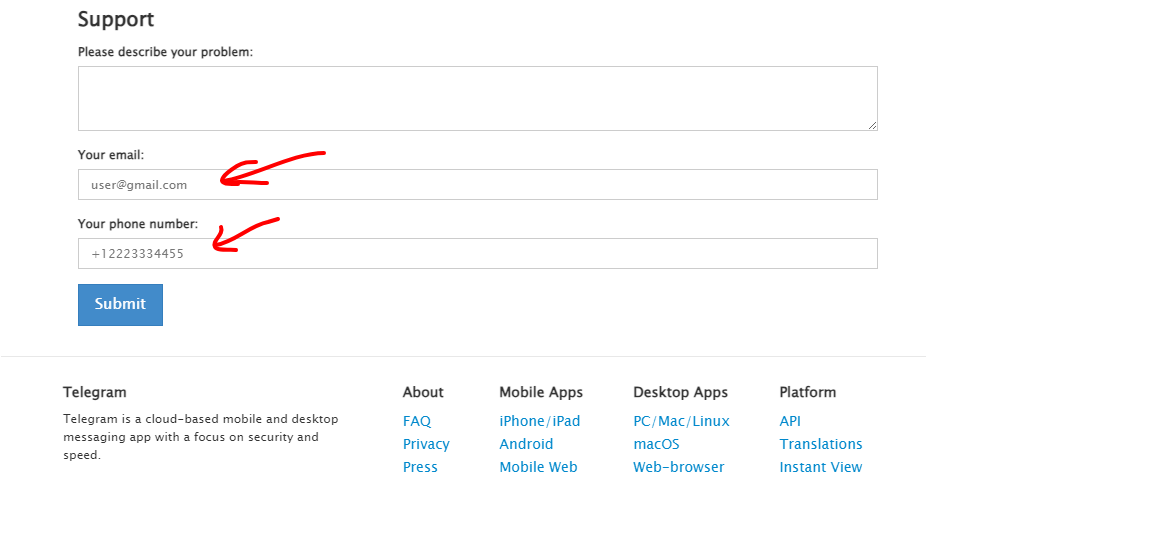The height and width of the screenshot is (535, 1156).
Task: Open the Android app link
Action: 526,444
